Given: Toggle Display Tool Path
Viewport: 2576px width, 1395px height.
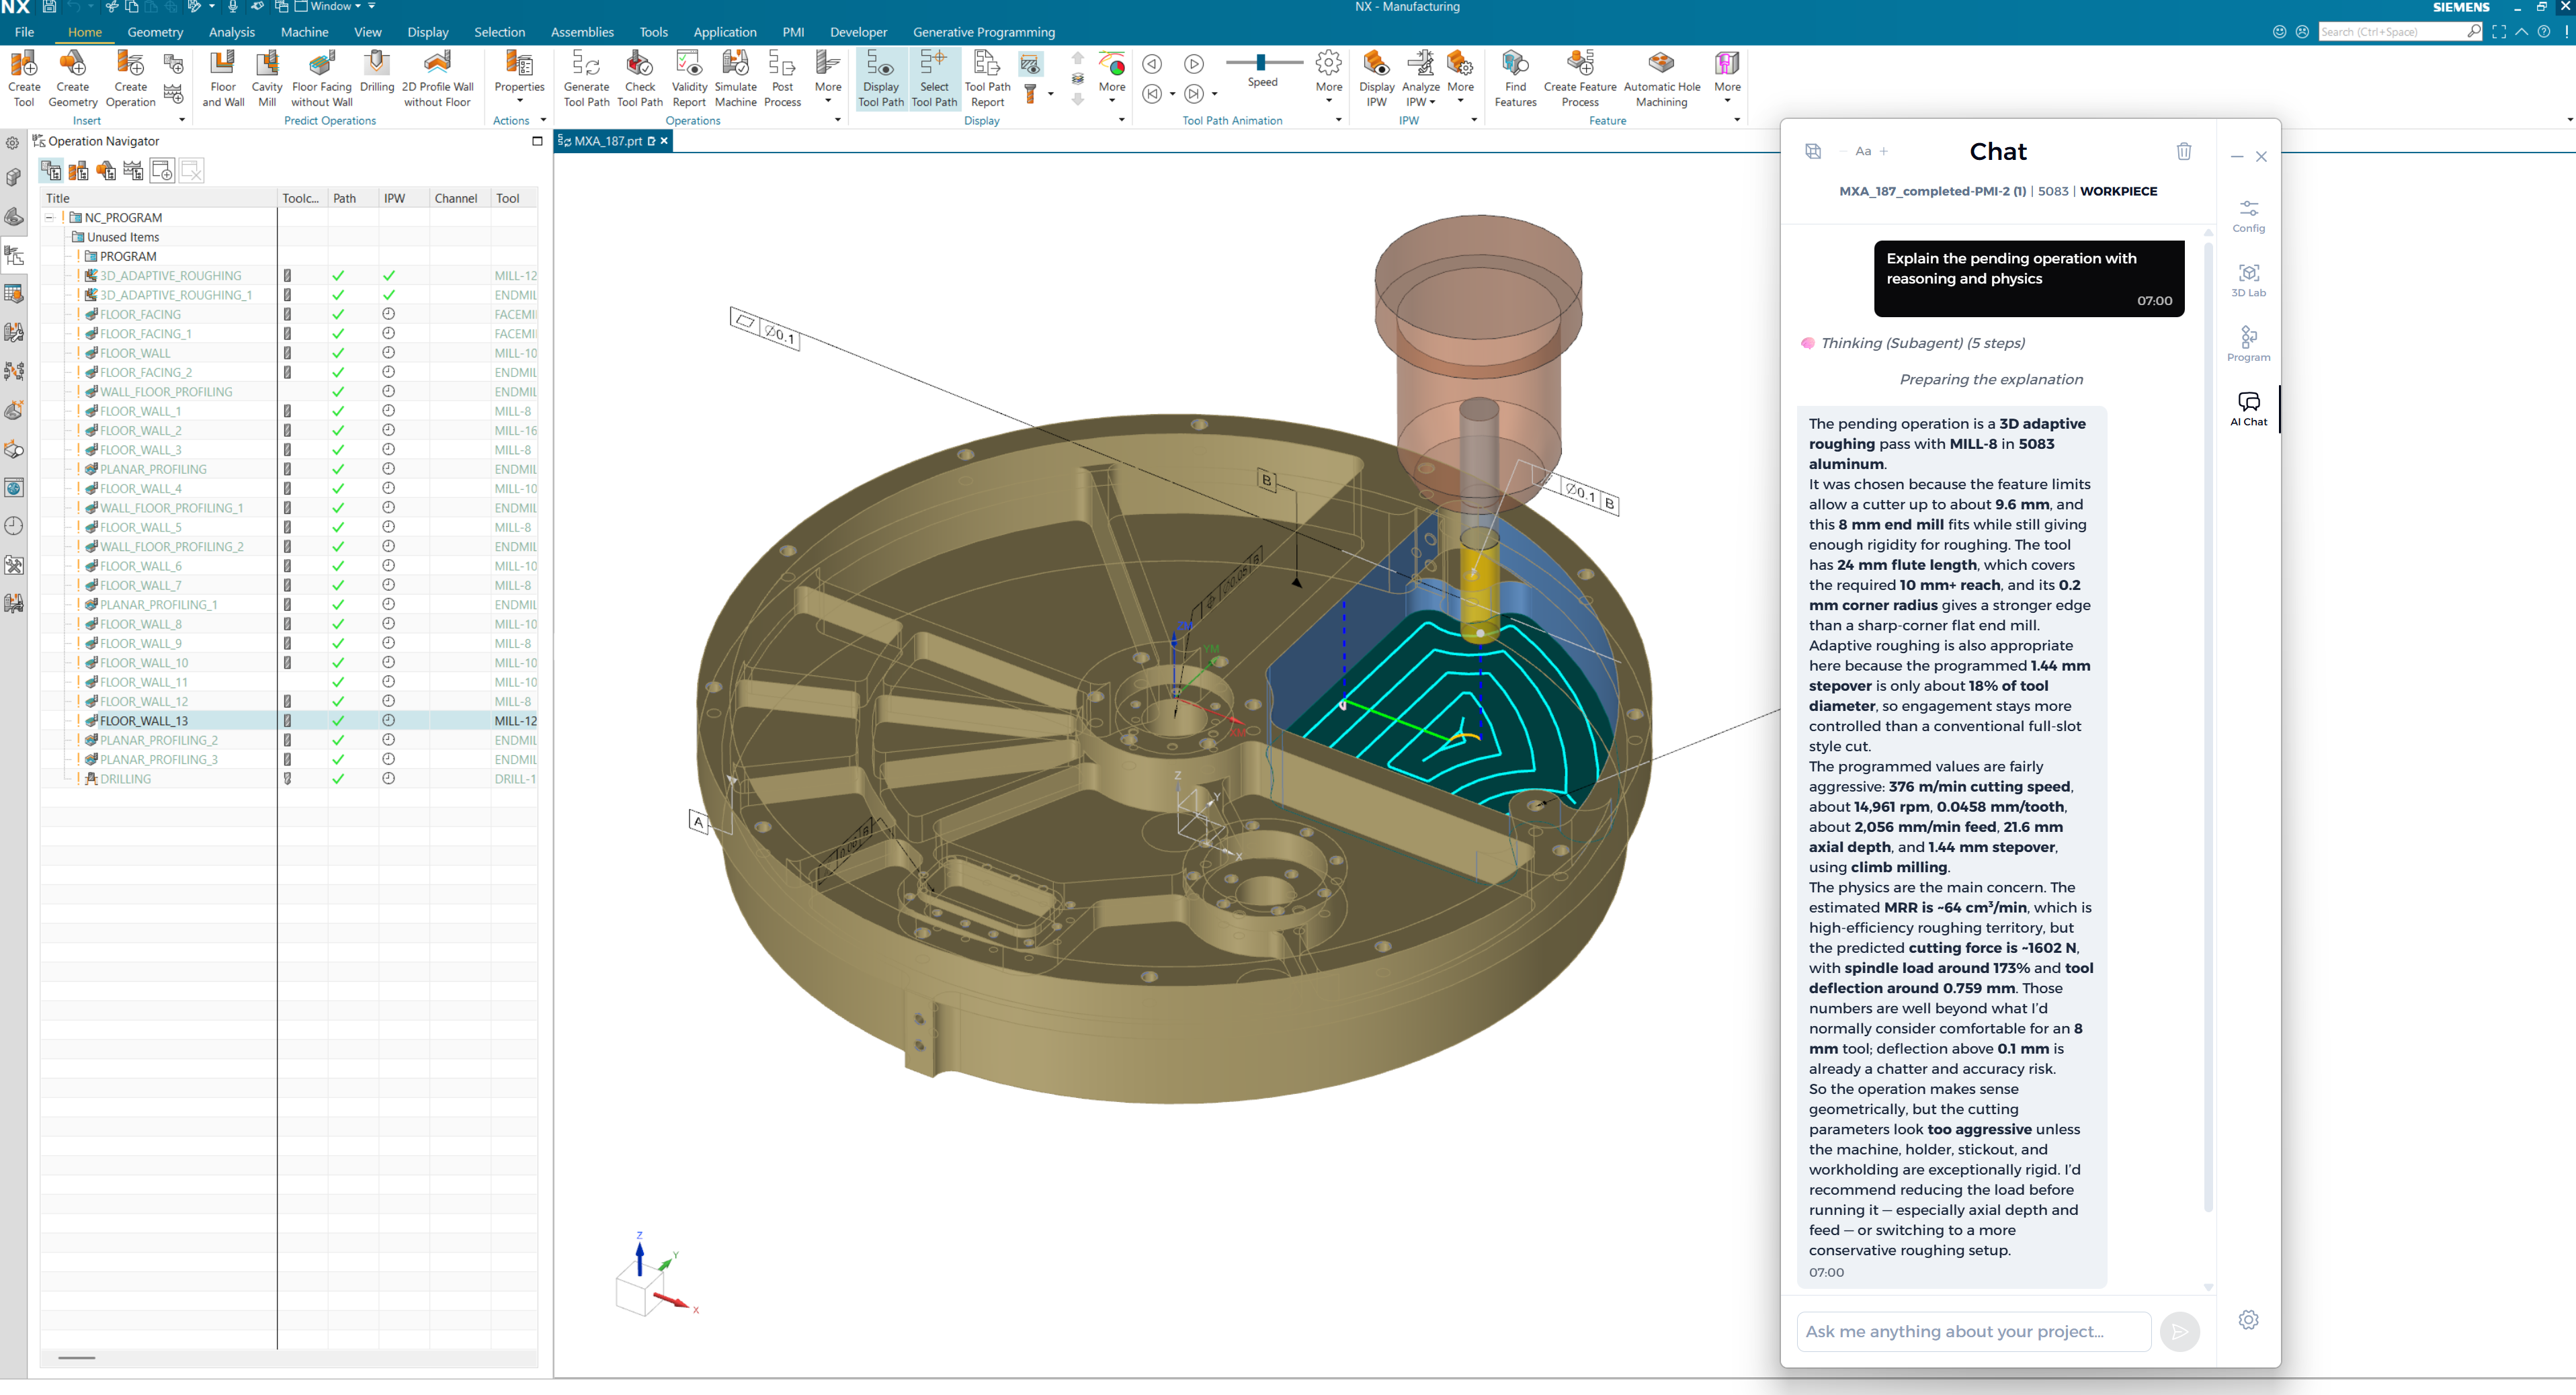Looking at the screenshot, I should (x=881, y=78).
